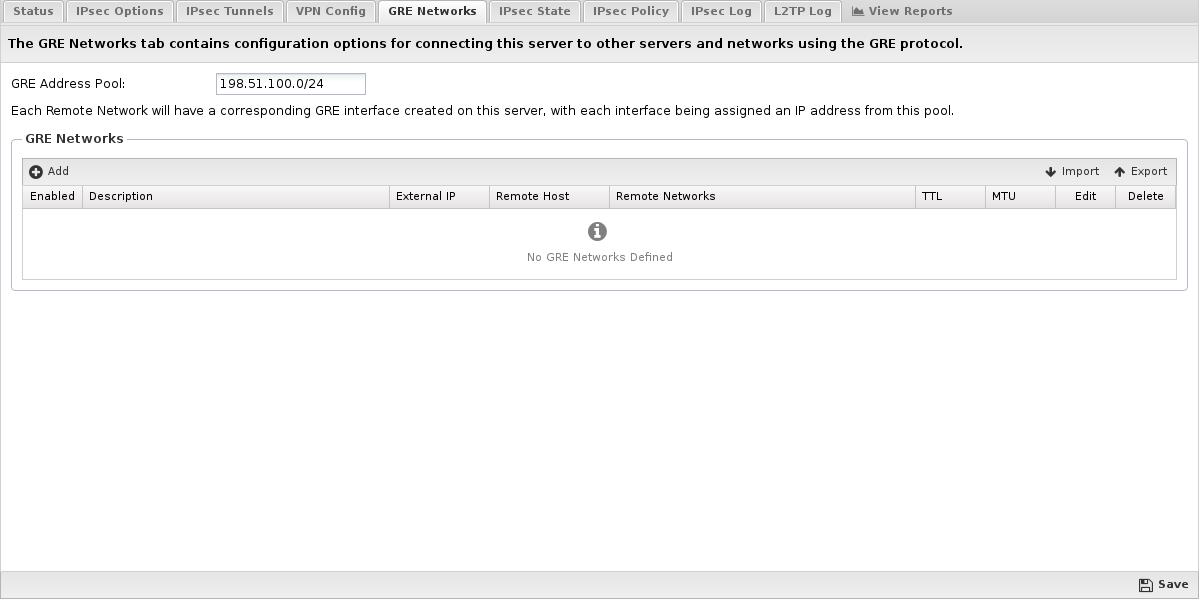
Task: Go to the IPsec Tunnels tab
Action: click(x=230, y=12)
